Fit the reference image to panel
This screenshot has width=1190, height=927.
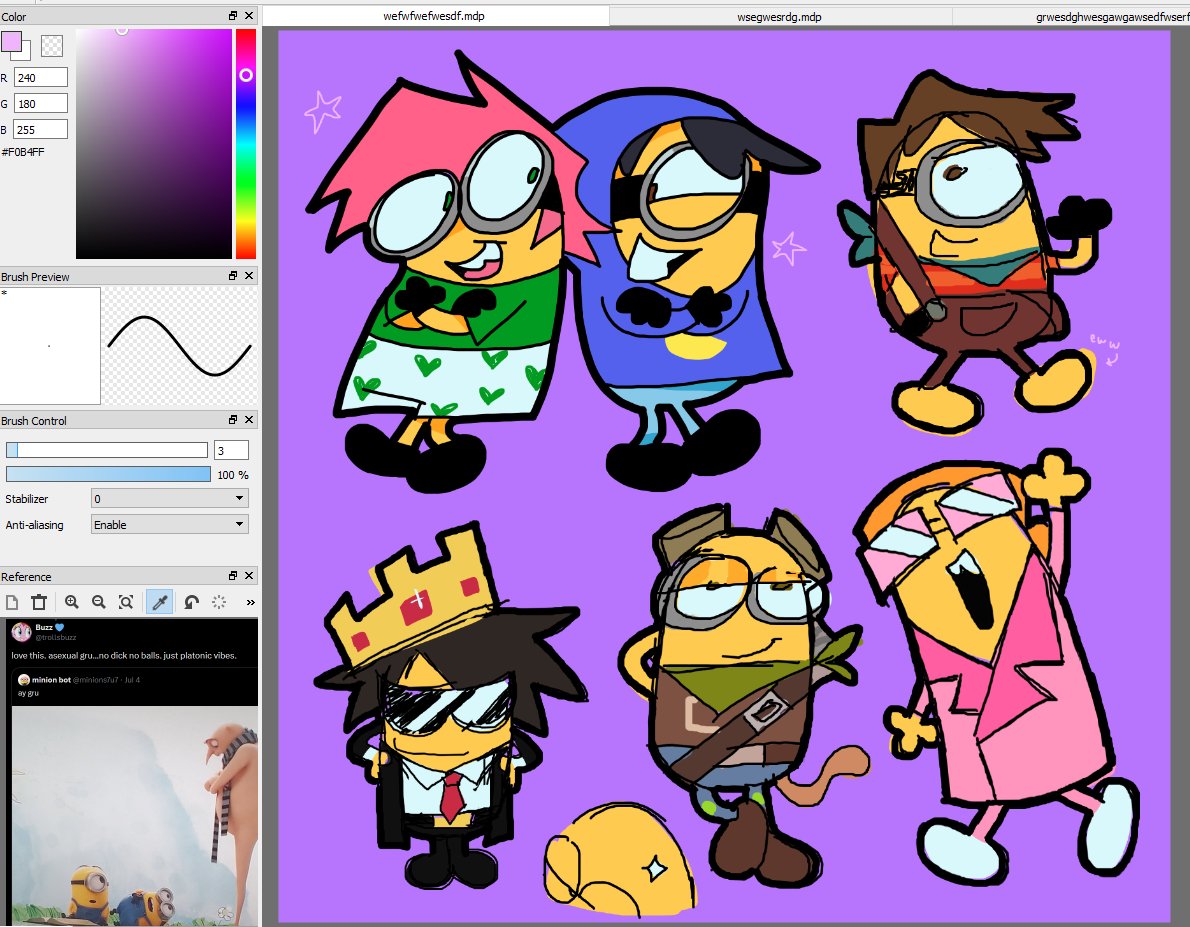126,602
